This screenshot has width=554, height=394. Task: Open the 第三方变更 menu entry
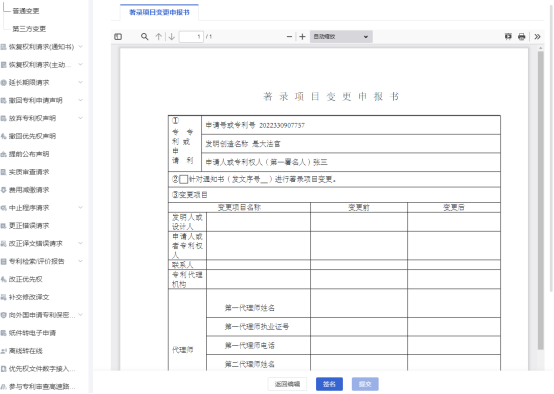[x=29, y=29]
